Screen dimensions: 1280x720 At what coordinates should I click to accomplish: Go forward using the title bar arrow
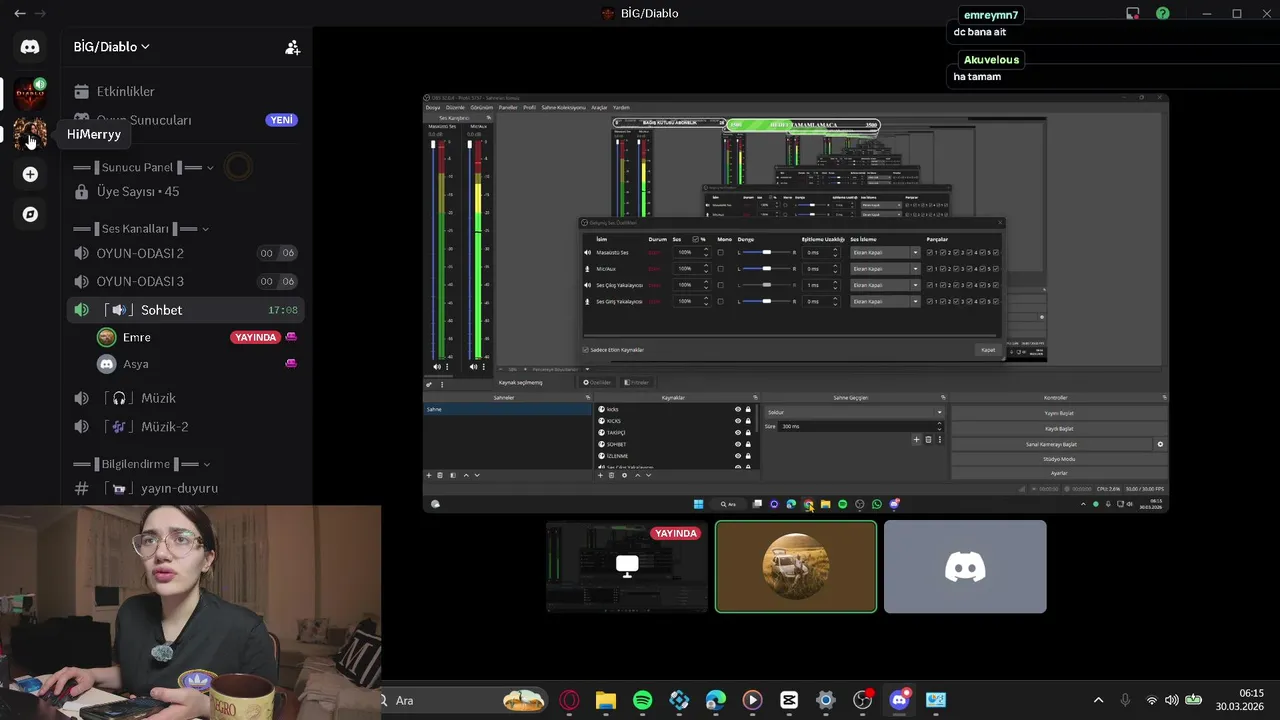(x=40, y=13)
